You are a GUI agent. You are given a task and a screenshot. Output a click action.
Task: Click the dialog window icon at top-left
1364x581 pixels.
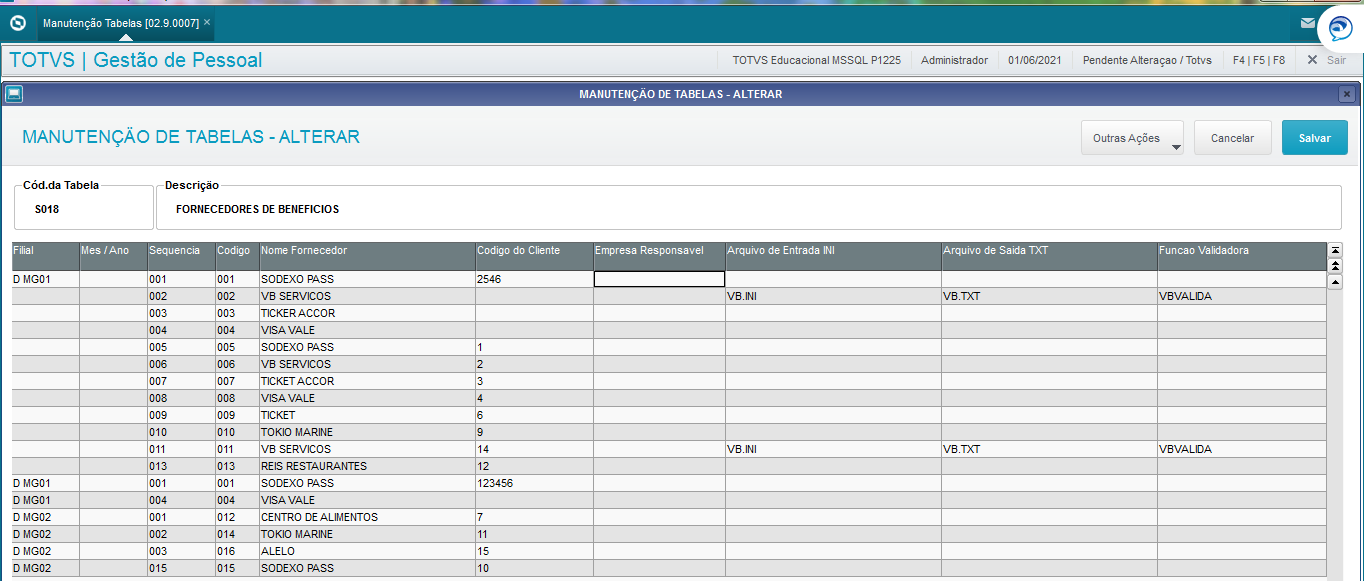tap(13, 94)
